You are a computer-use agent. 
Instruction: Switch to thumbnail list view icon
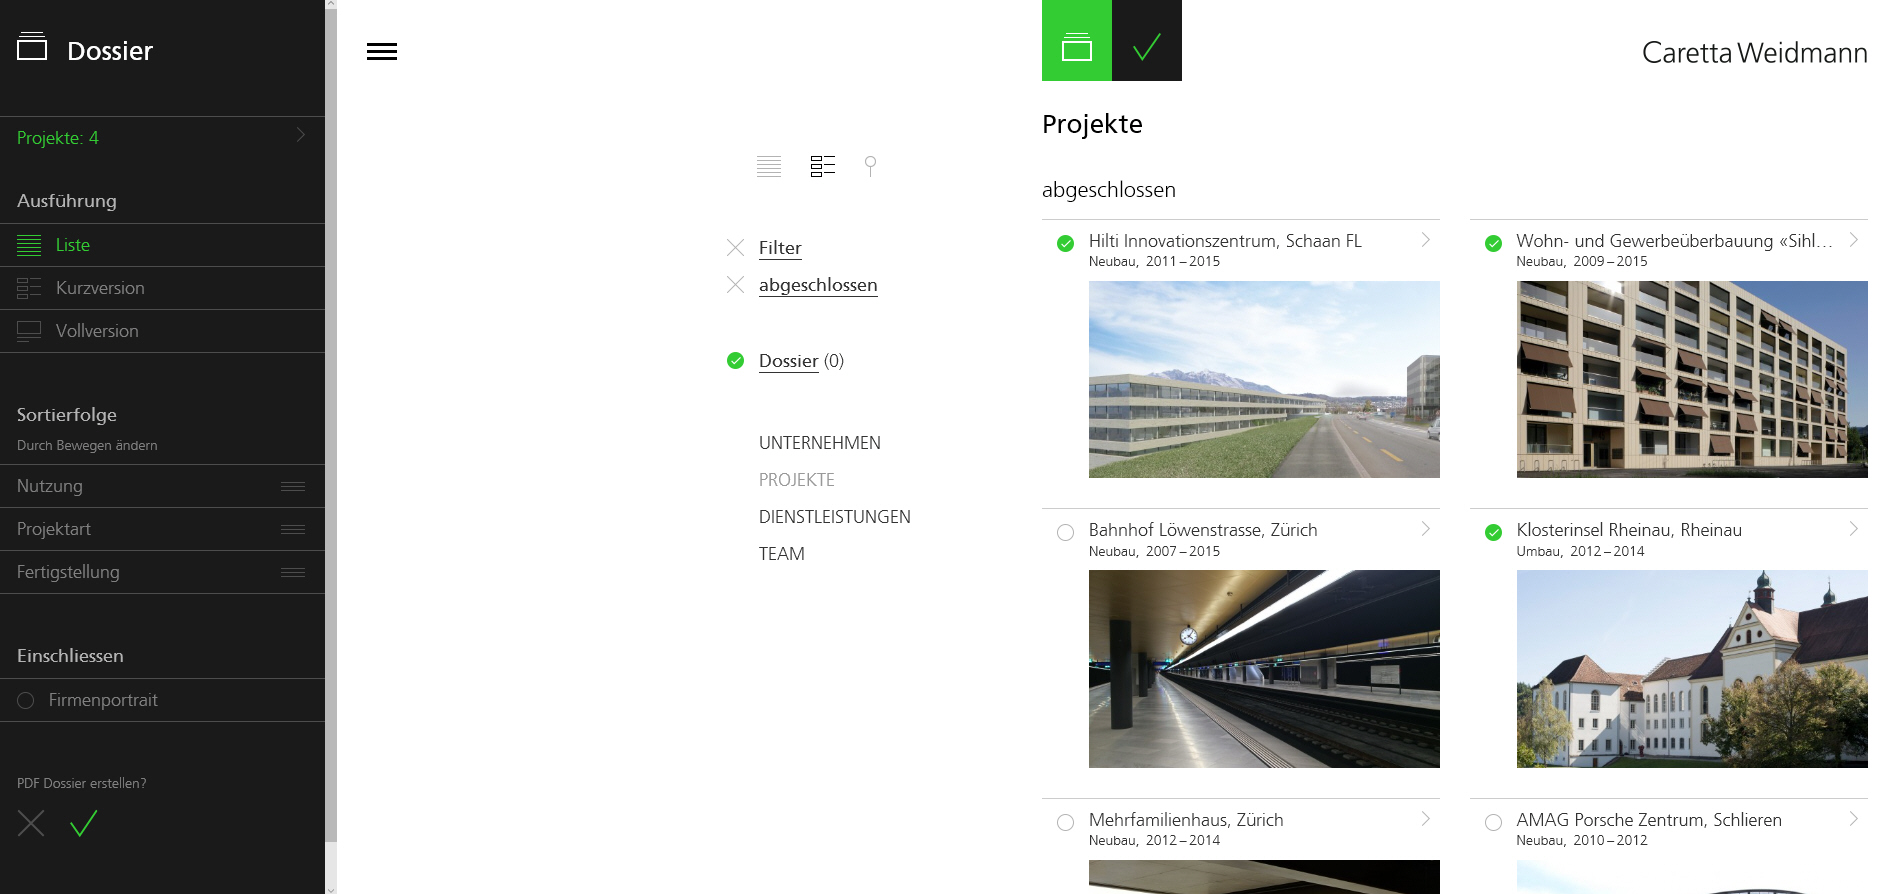(x=822, y=166)
